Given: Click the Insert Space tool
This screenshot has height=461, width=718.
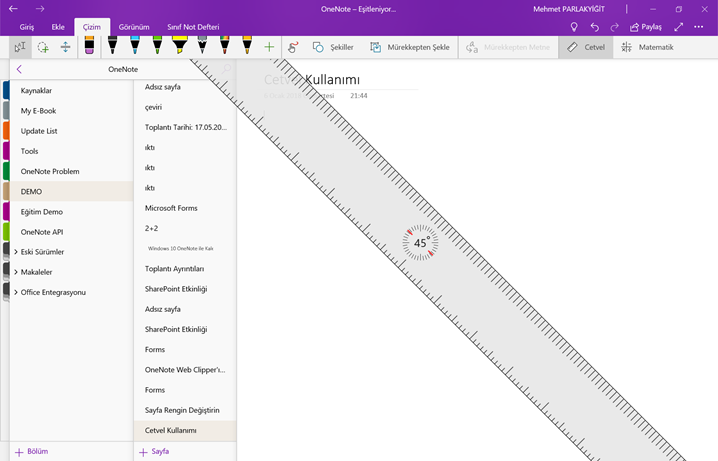Looking at the screenshot, I should pos(65,47).
